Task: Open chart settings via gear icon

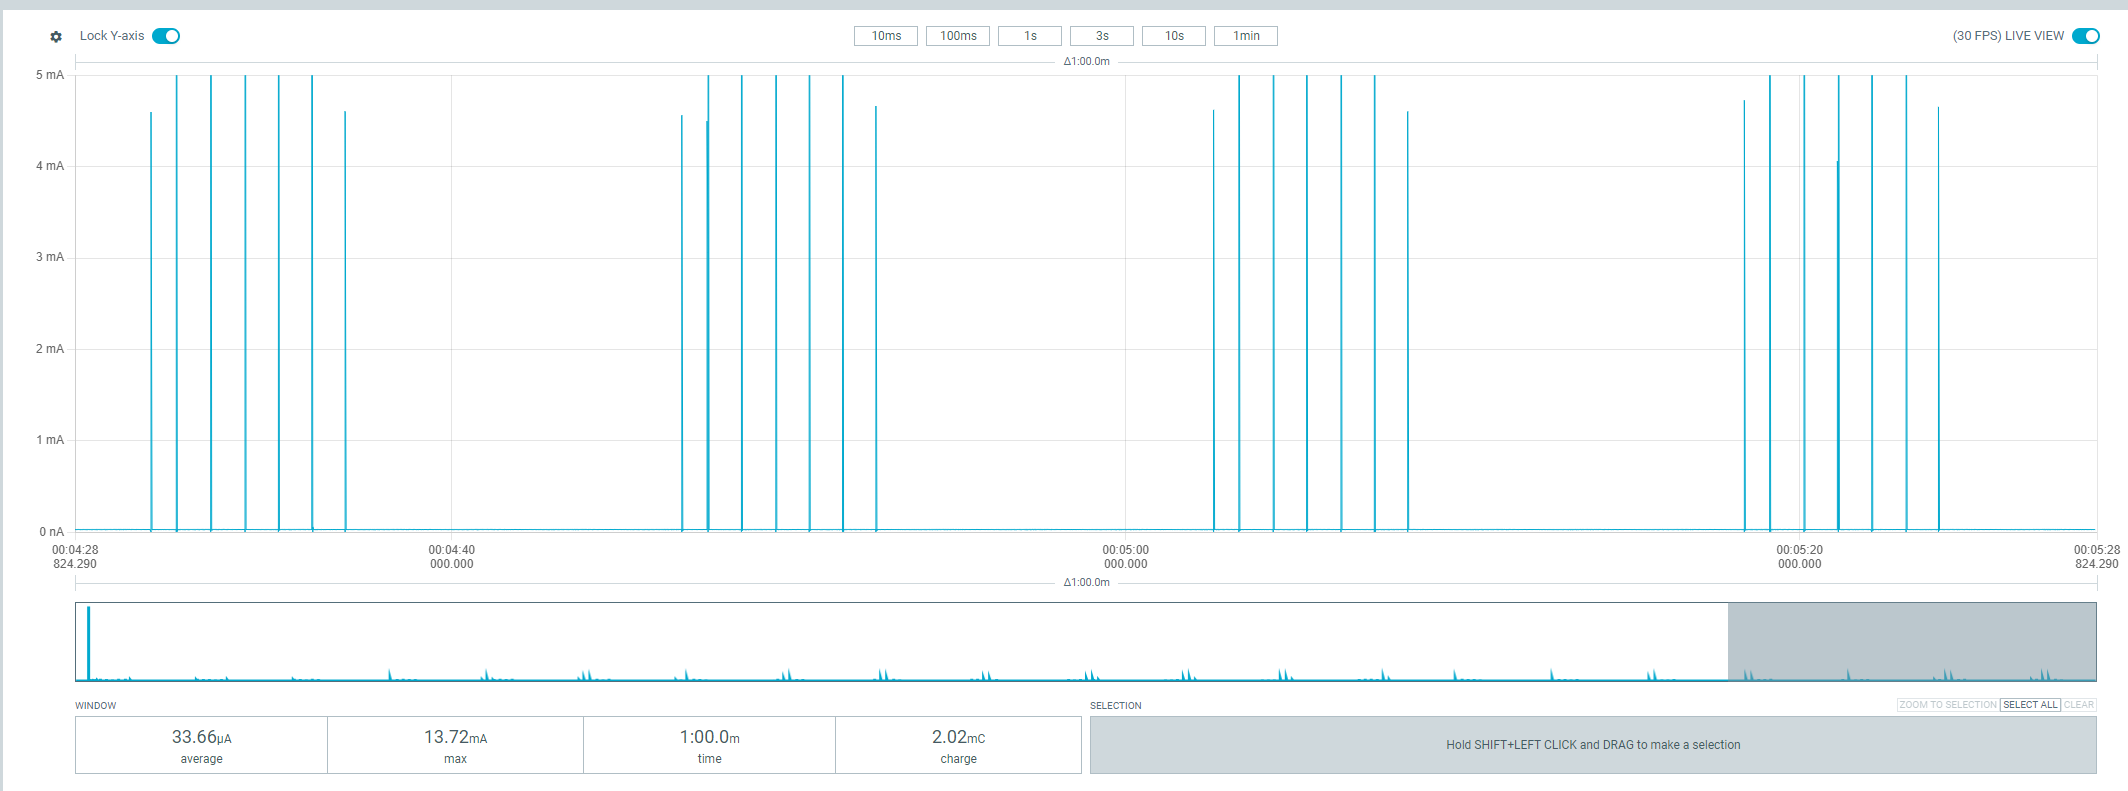Action: click(56, 37)
